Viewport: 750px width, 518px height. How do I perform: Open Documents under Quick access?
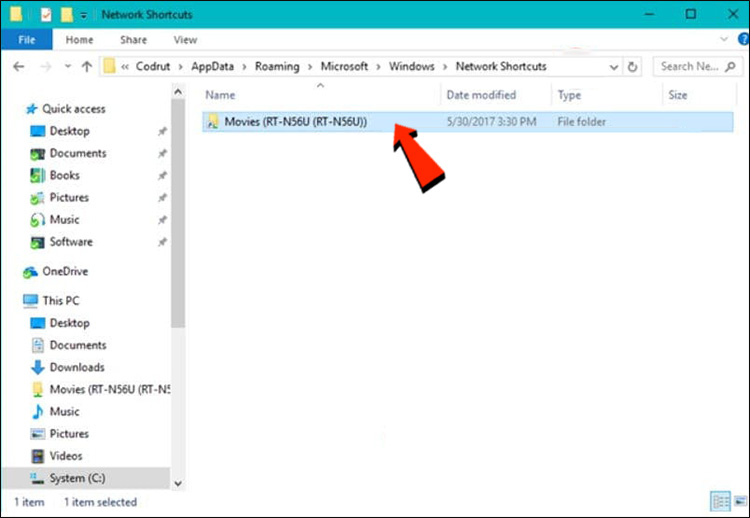pos(77,153)
